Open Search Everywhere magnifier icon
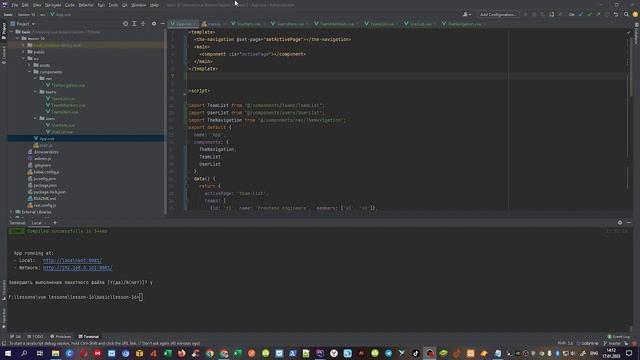Viewport: 640px width, 360px height. [626, 15]
